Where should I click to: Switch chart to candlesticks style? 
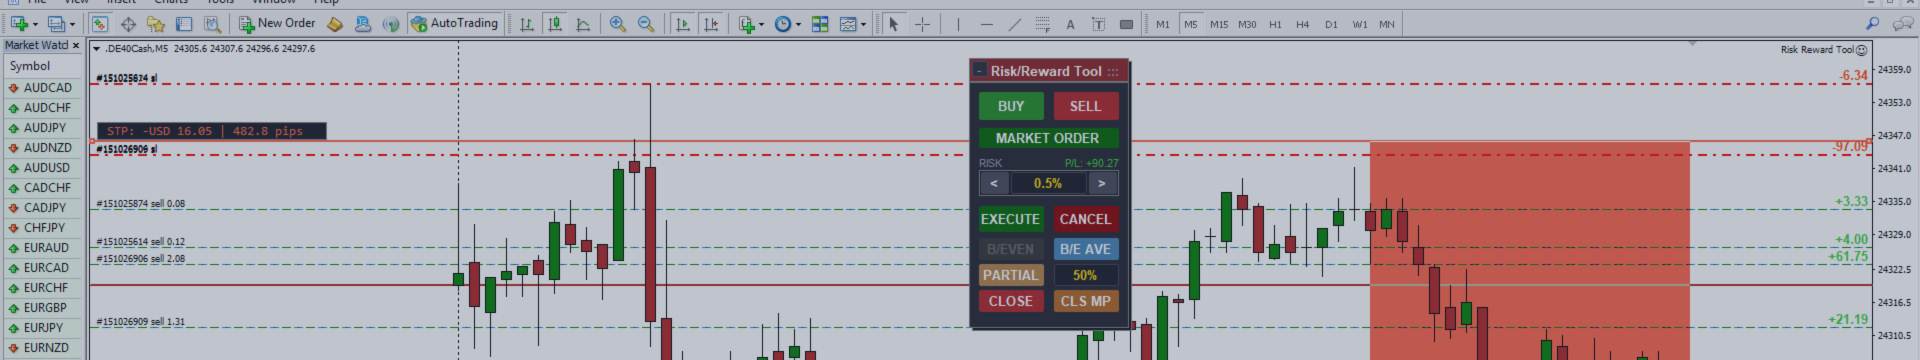click(x=555, y=24)
